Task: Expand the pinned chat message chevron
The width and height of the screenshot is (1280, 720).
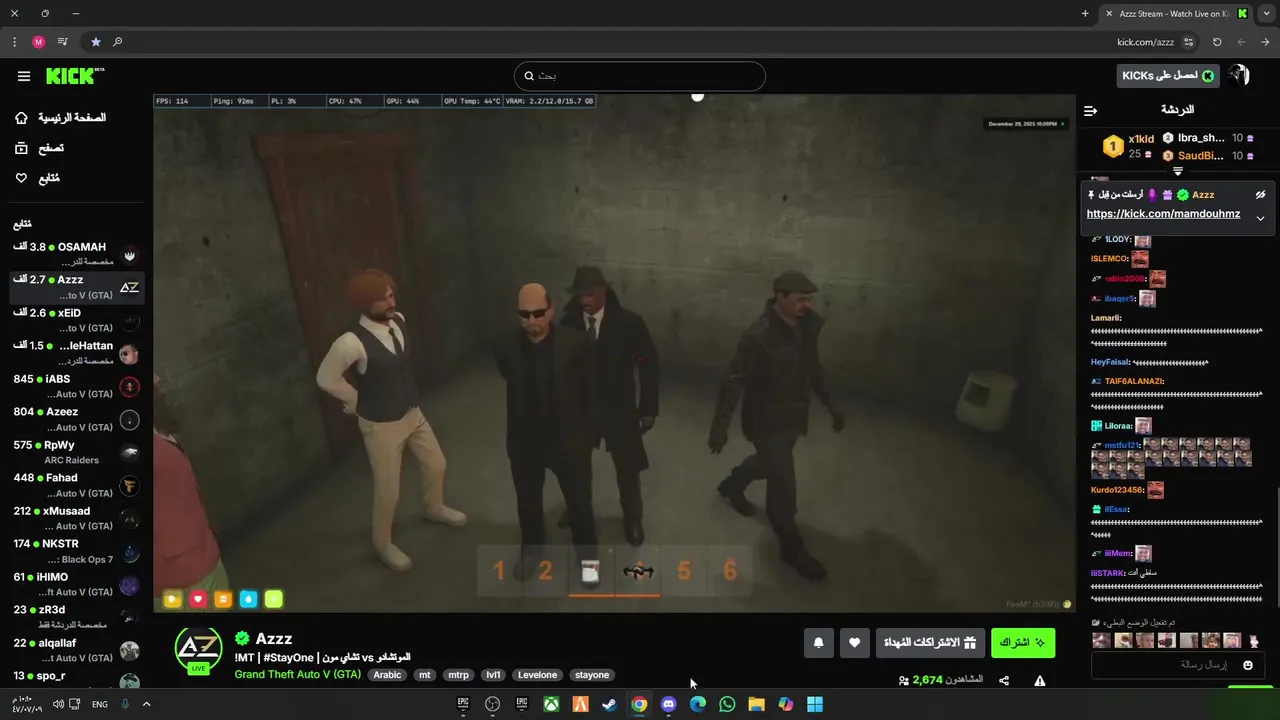Action: pos(1261,218)
